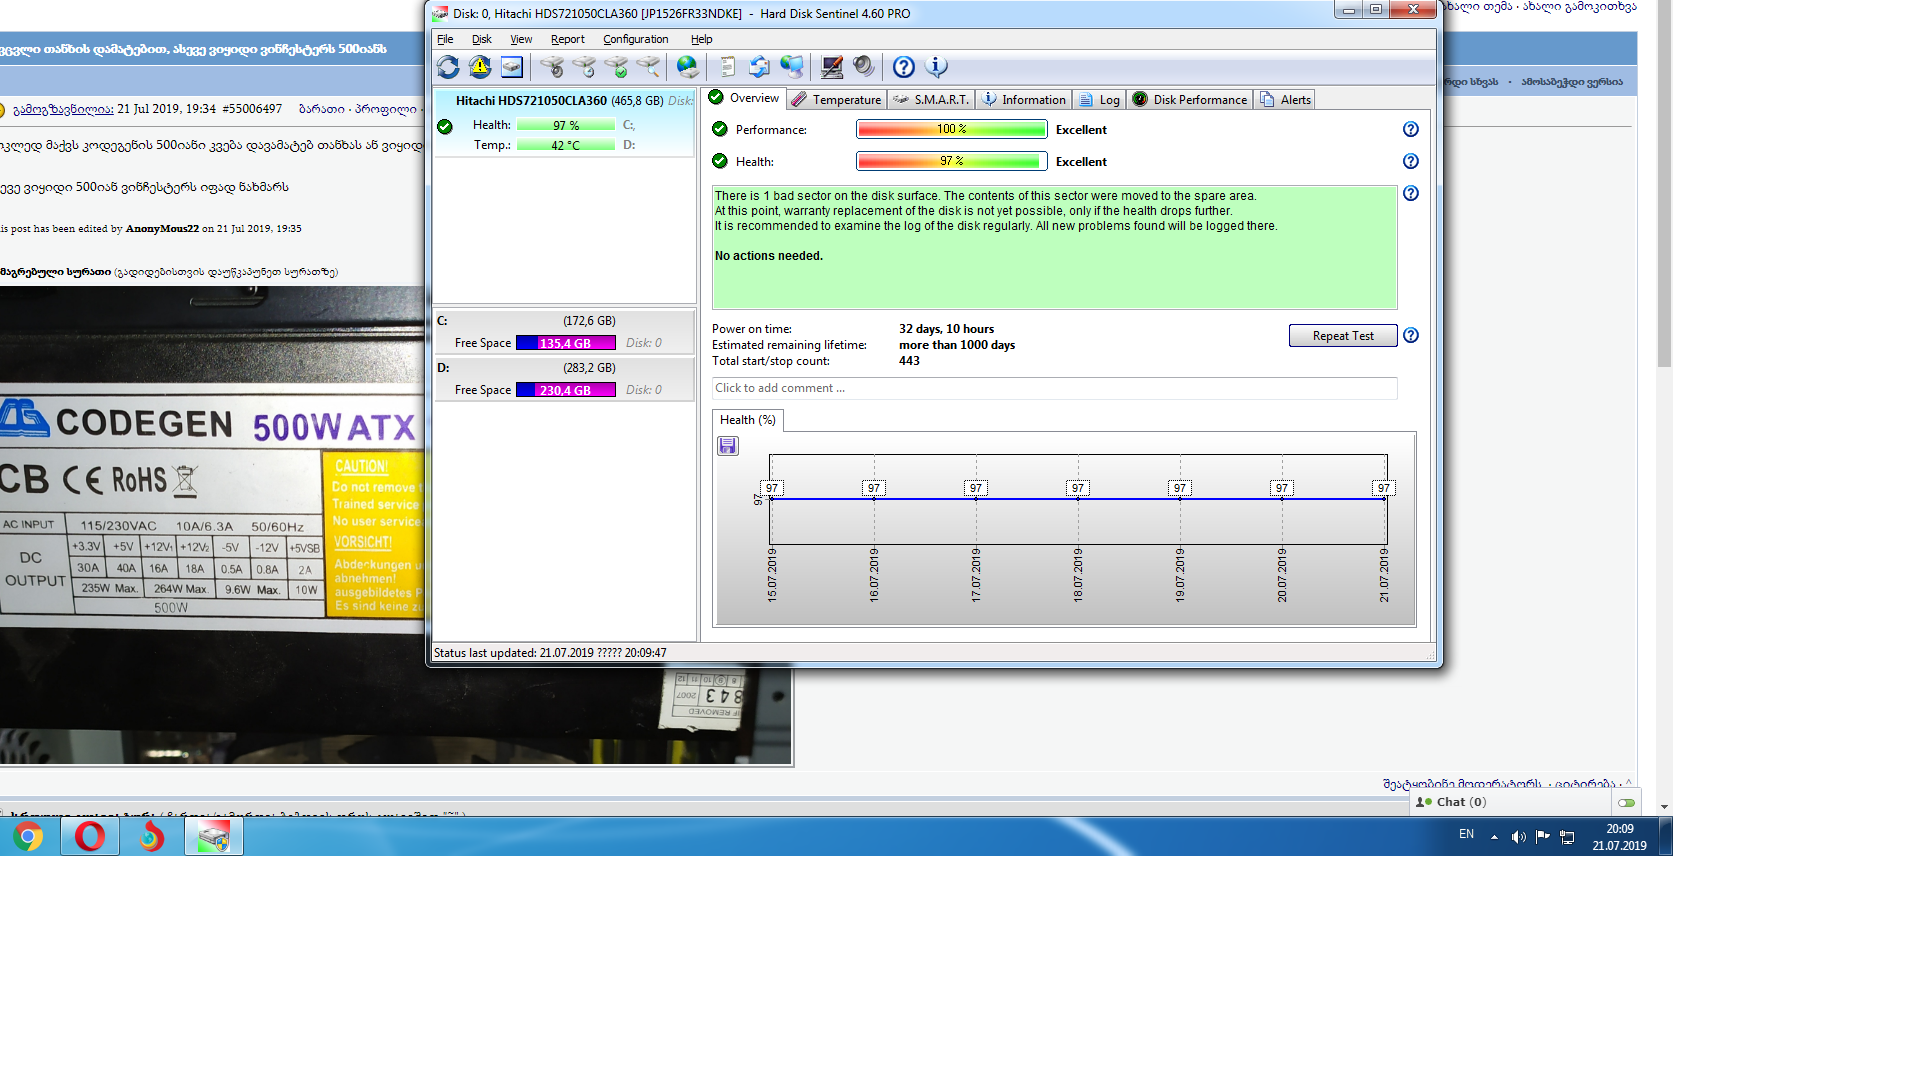Click the Health 97 % gradient bar
Screen dimensions: 1920x1080
951,161
